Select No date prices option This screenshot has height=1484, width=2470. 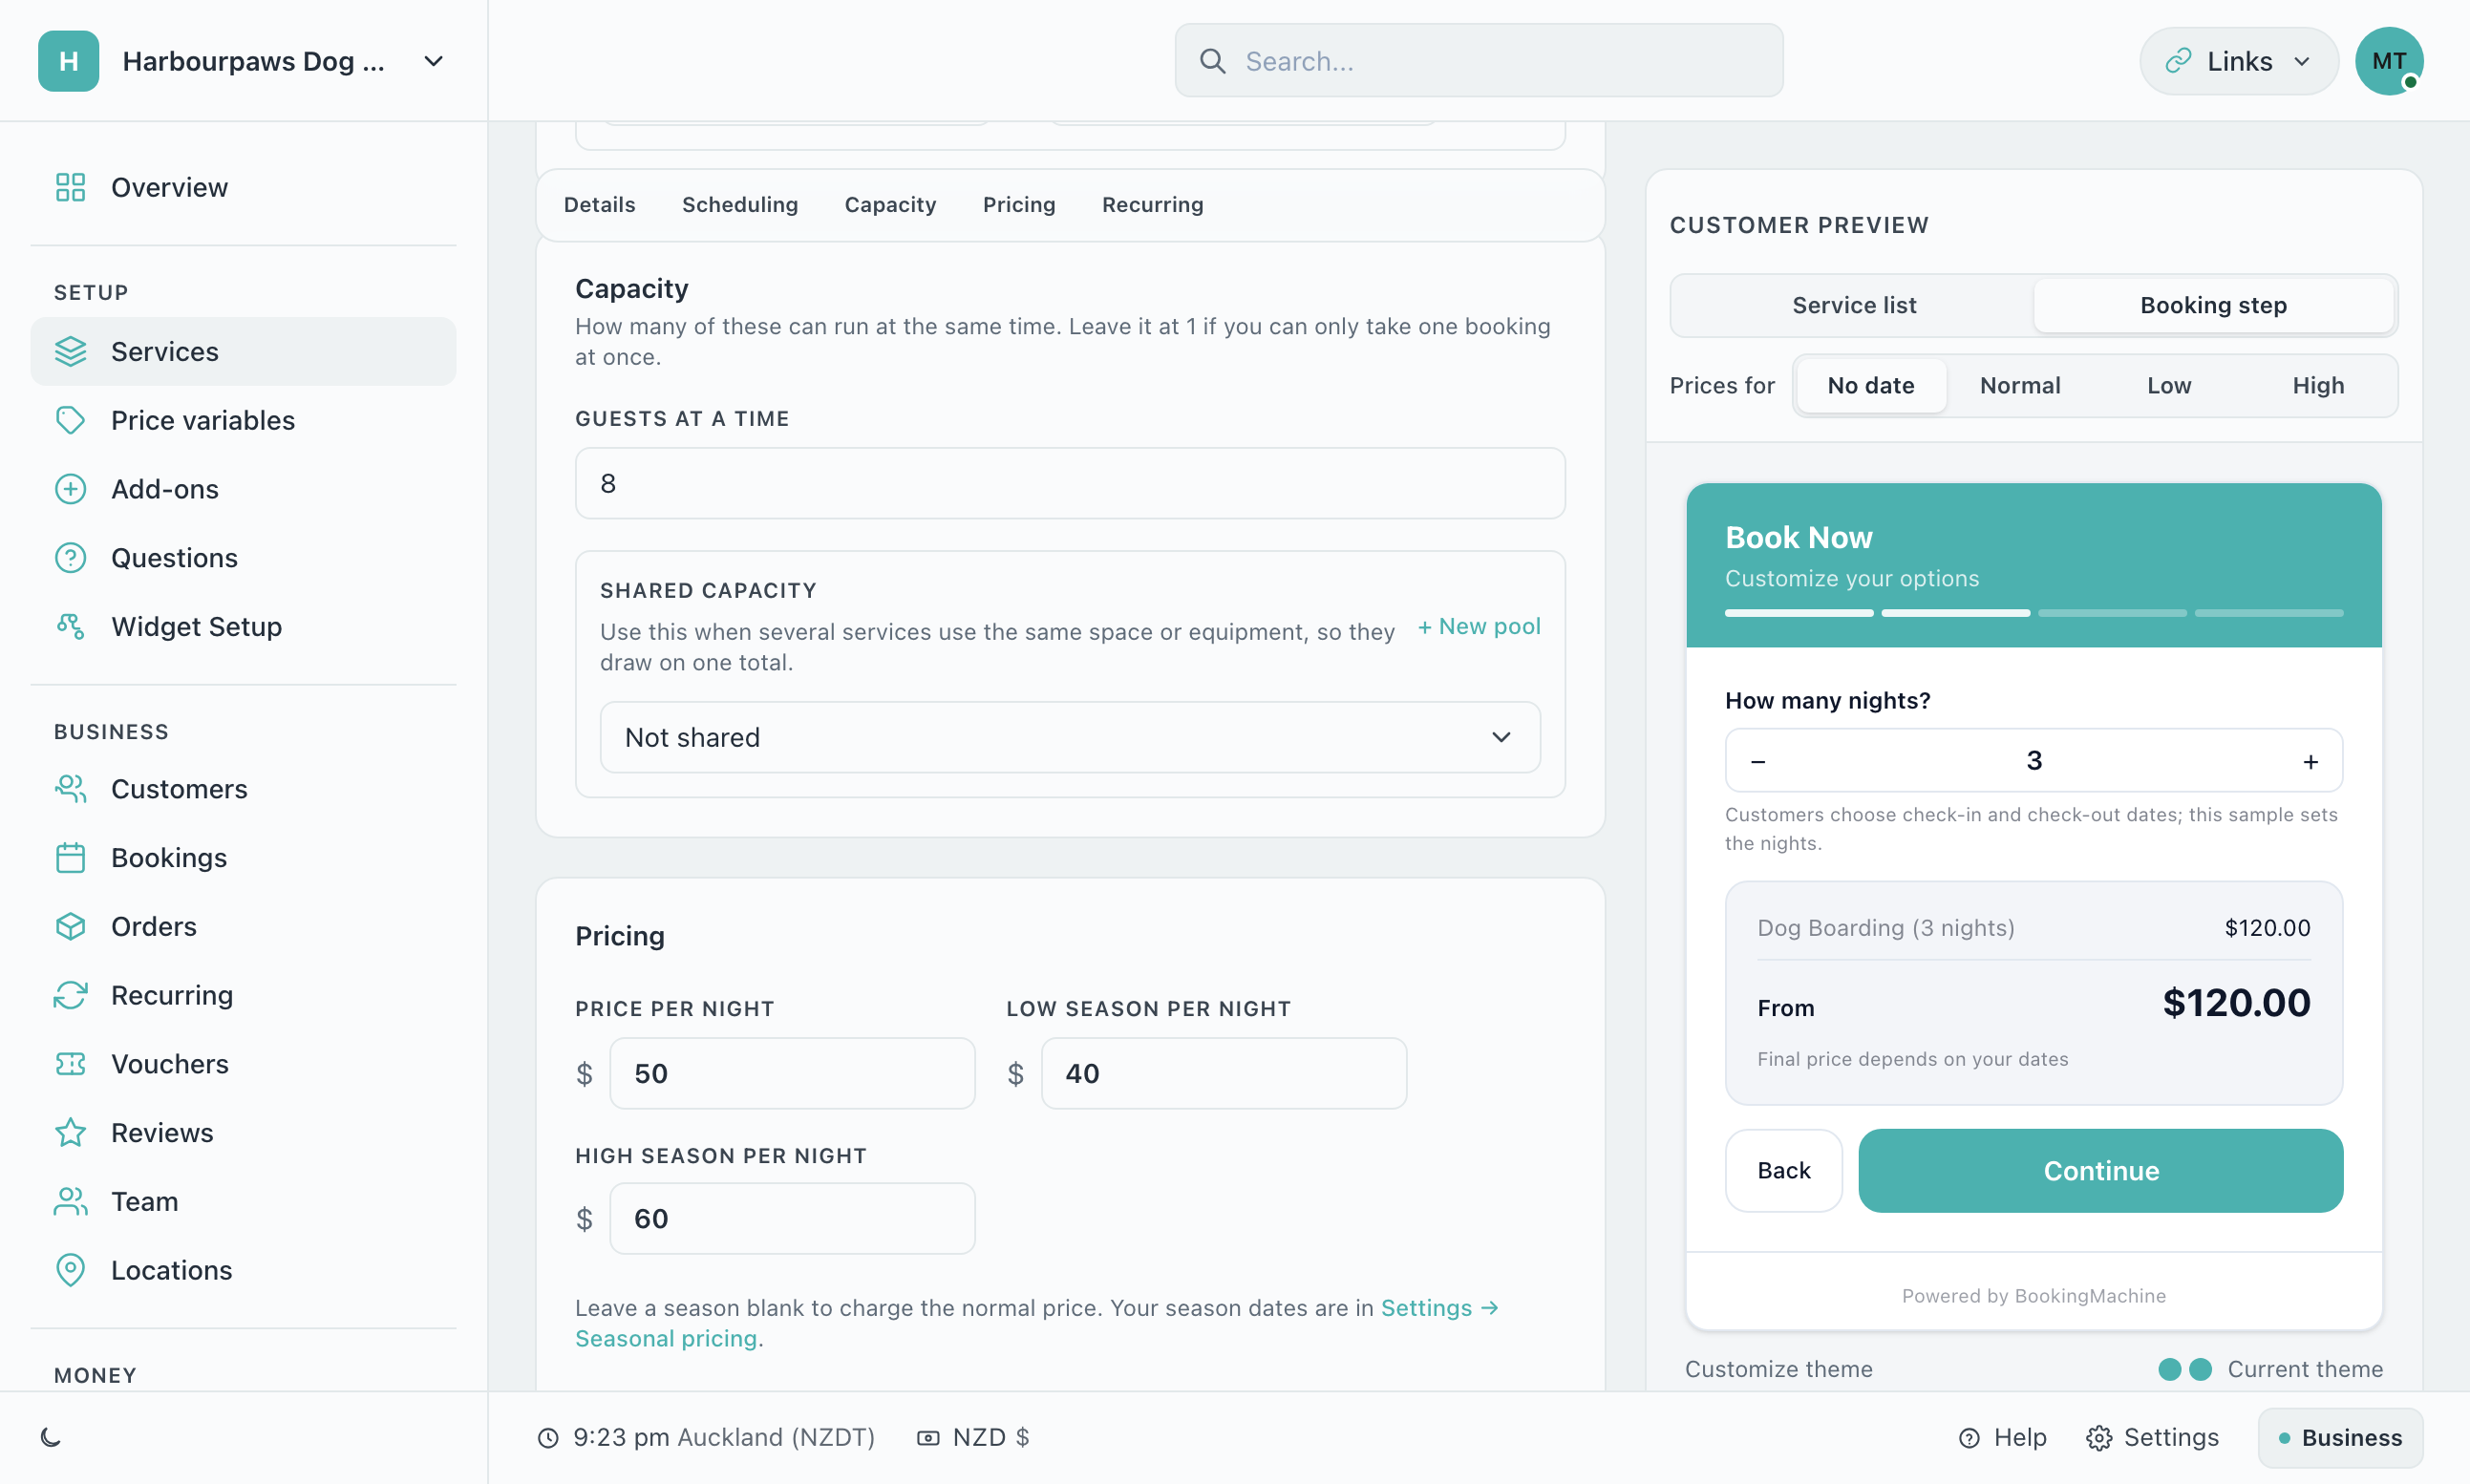1870,385
